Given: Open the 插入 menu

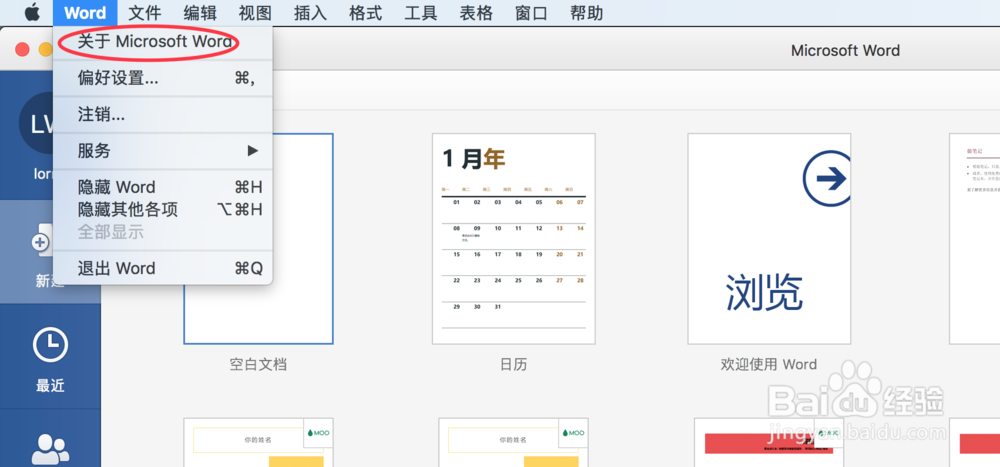Looking at the screenshot, I should (311, 13).
